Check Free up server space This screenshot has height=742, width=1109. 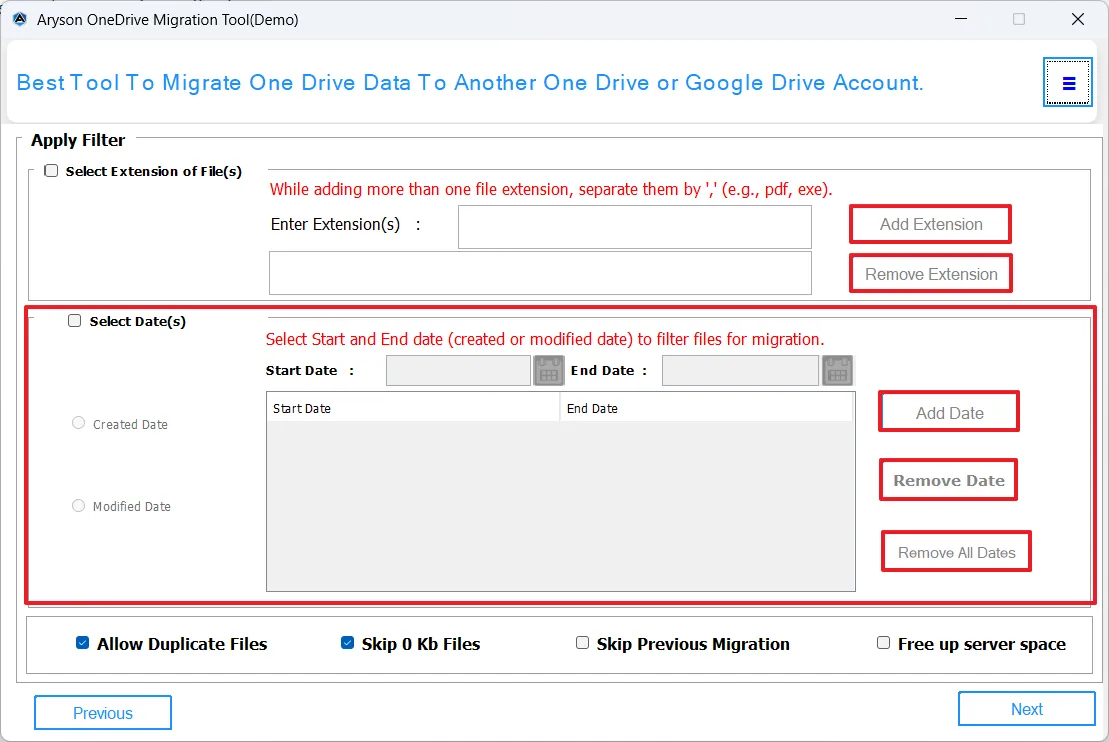pos(883,643)
